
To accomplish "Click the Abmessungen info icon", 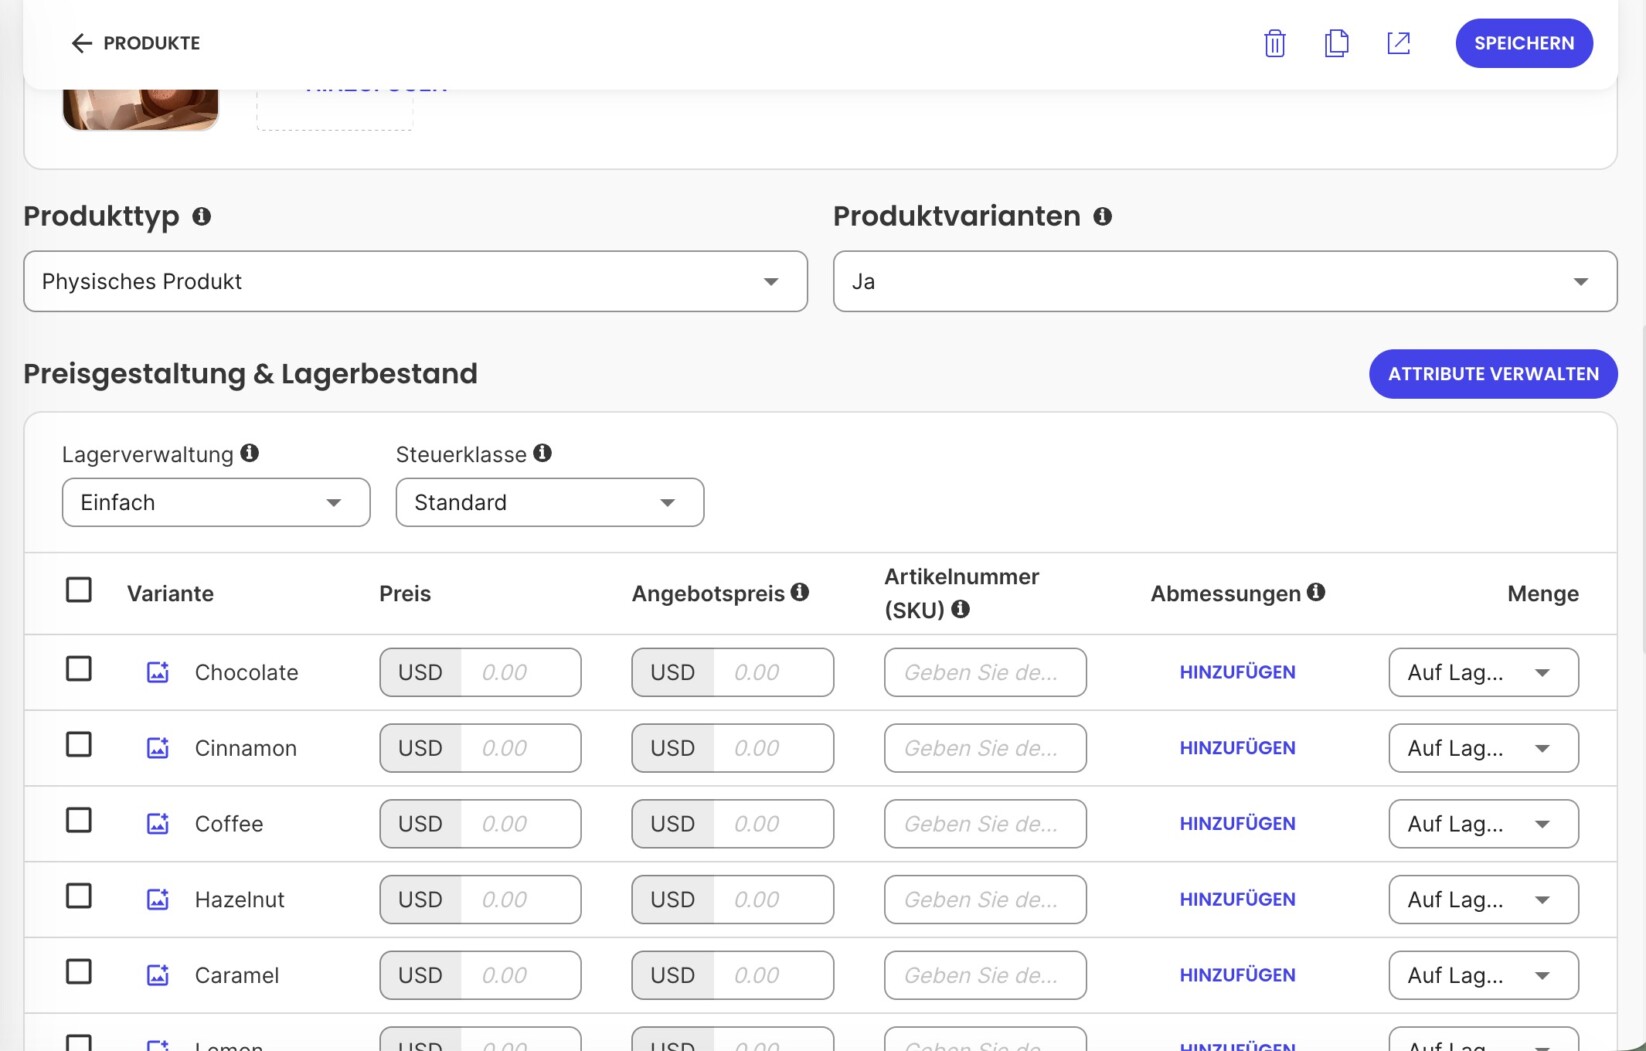I will pos(1316,592).
